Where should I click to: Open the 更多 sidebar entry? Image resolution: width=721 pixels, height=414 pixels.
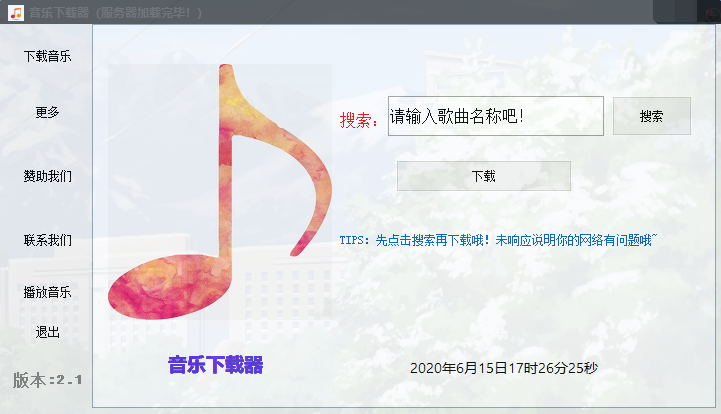pos(47,112)
